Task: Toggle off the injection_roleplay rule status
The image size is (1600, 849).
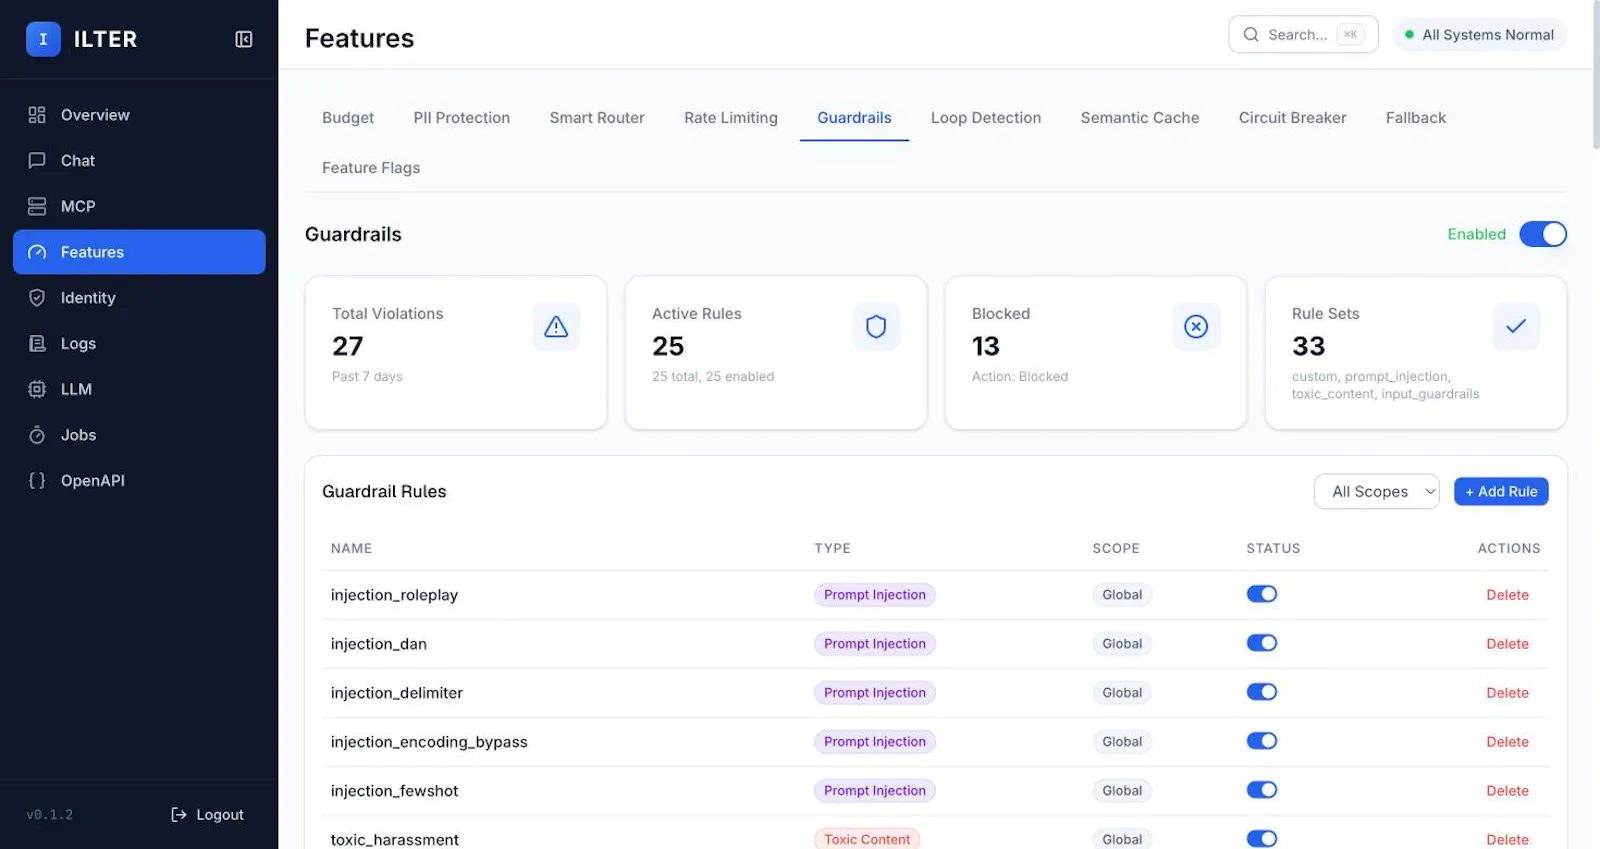Action: 1262,594
